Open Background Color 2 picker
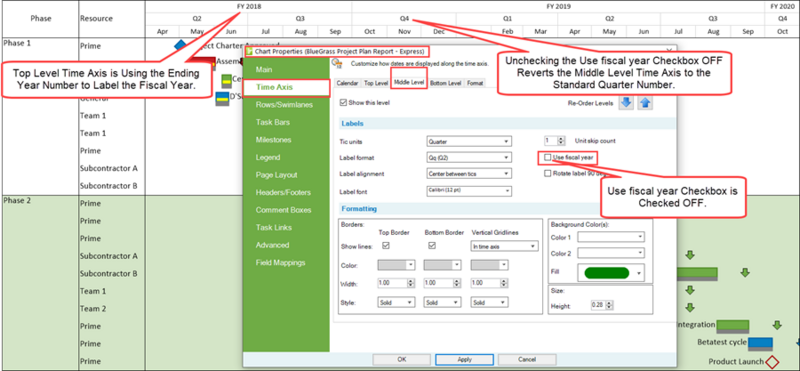The image size is (800, 371). pos(611,253)
